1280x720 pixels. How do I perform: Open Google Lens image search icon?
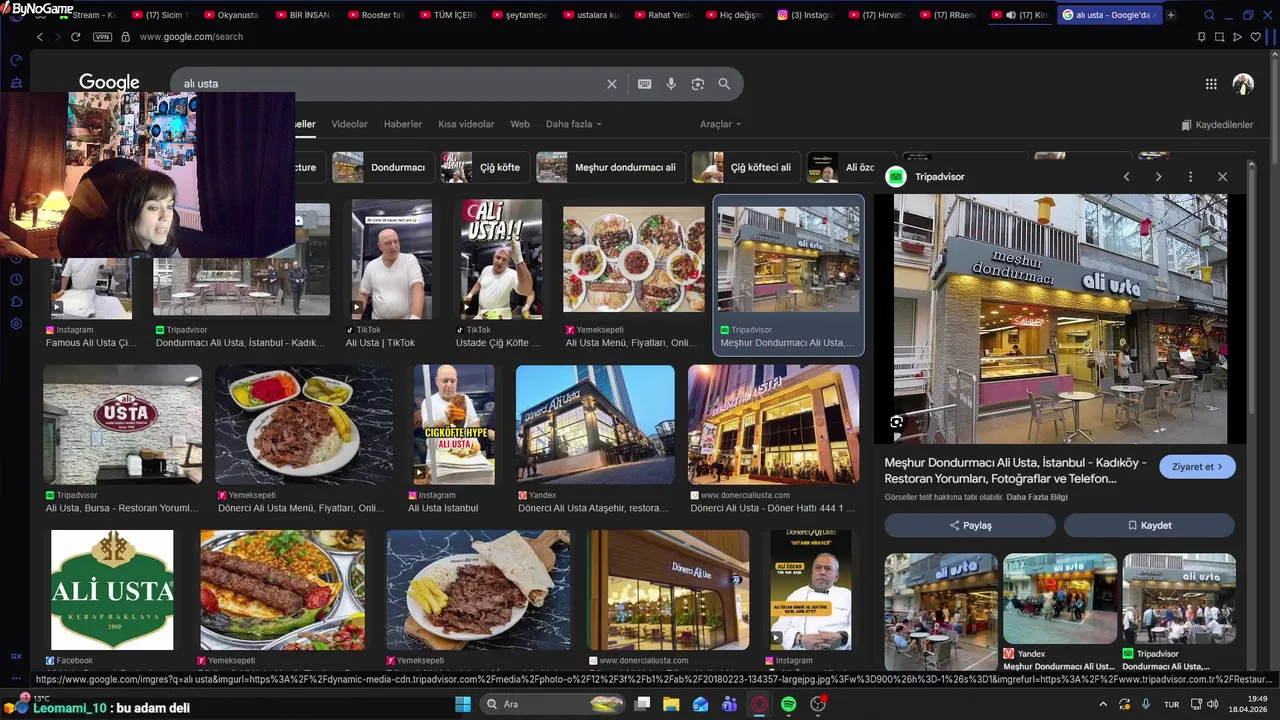(698, 84)
